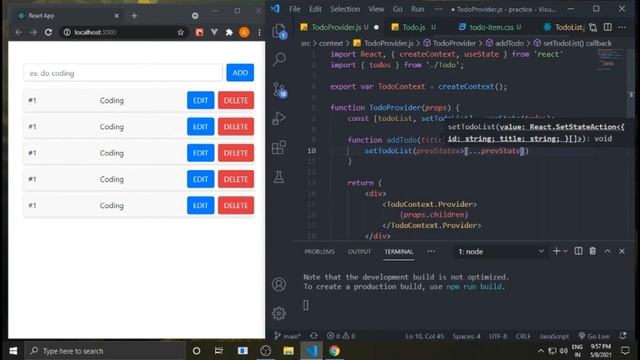Open Task View on the taskbar
Image resolution: width=640 pixels, height=360 pixels.
point(219,351)
